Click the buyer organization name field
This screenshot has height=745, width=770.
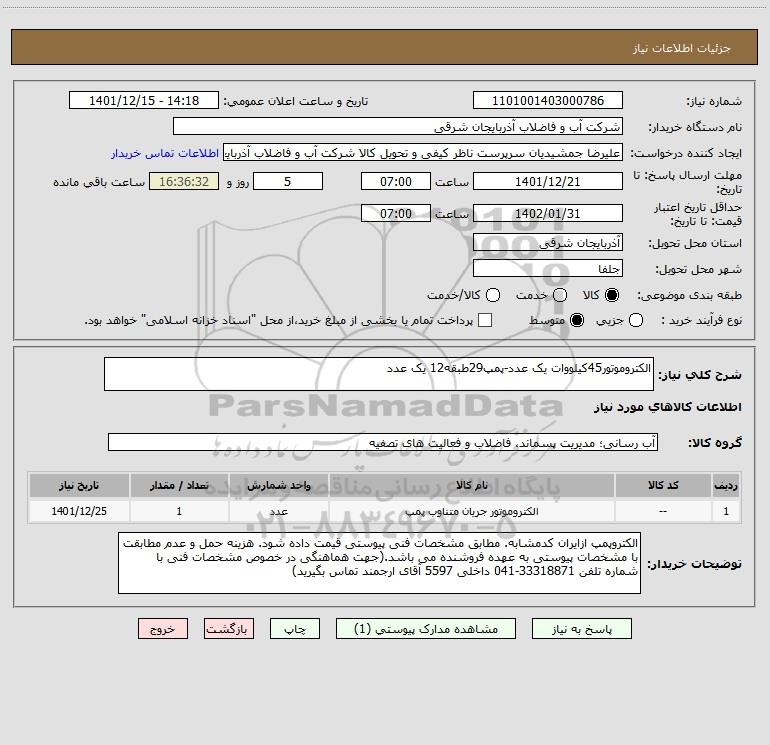click(x=398, y=126)
